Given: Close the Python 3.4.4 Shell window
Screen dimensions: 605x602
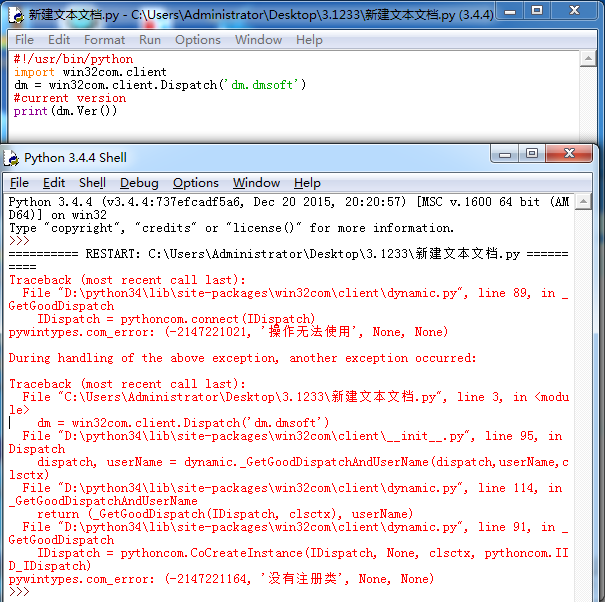Looking at the screenshot, I should pos(570,154).
